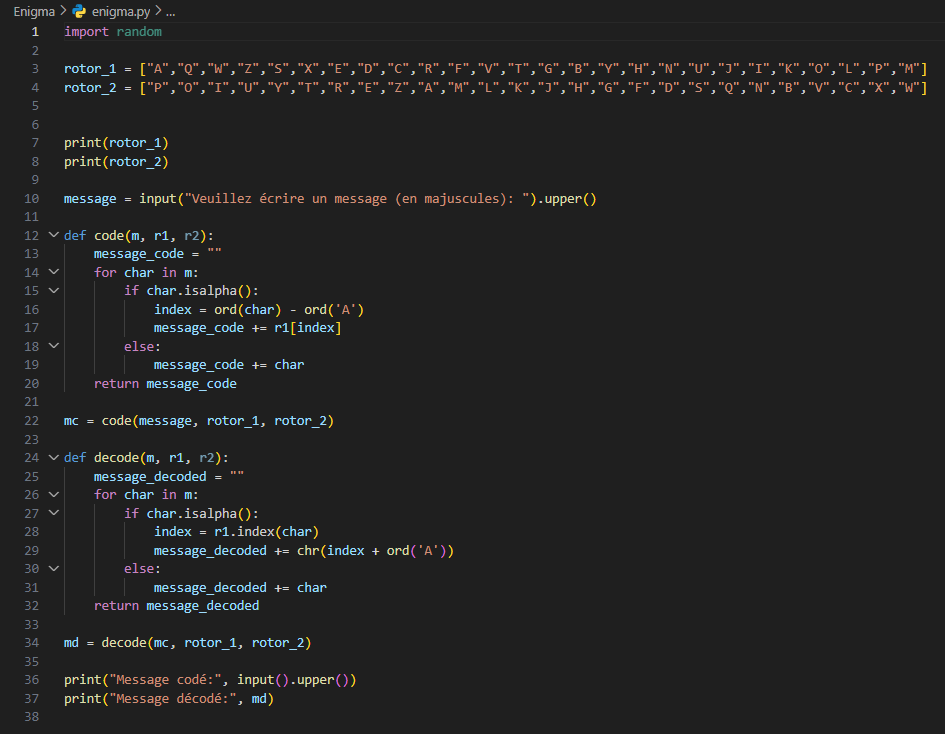Collapse the decode function definition at line 24
This screenshot has height=734, width=945.
click(x=53, y=457)
